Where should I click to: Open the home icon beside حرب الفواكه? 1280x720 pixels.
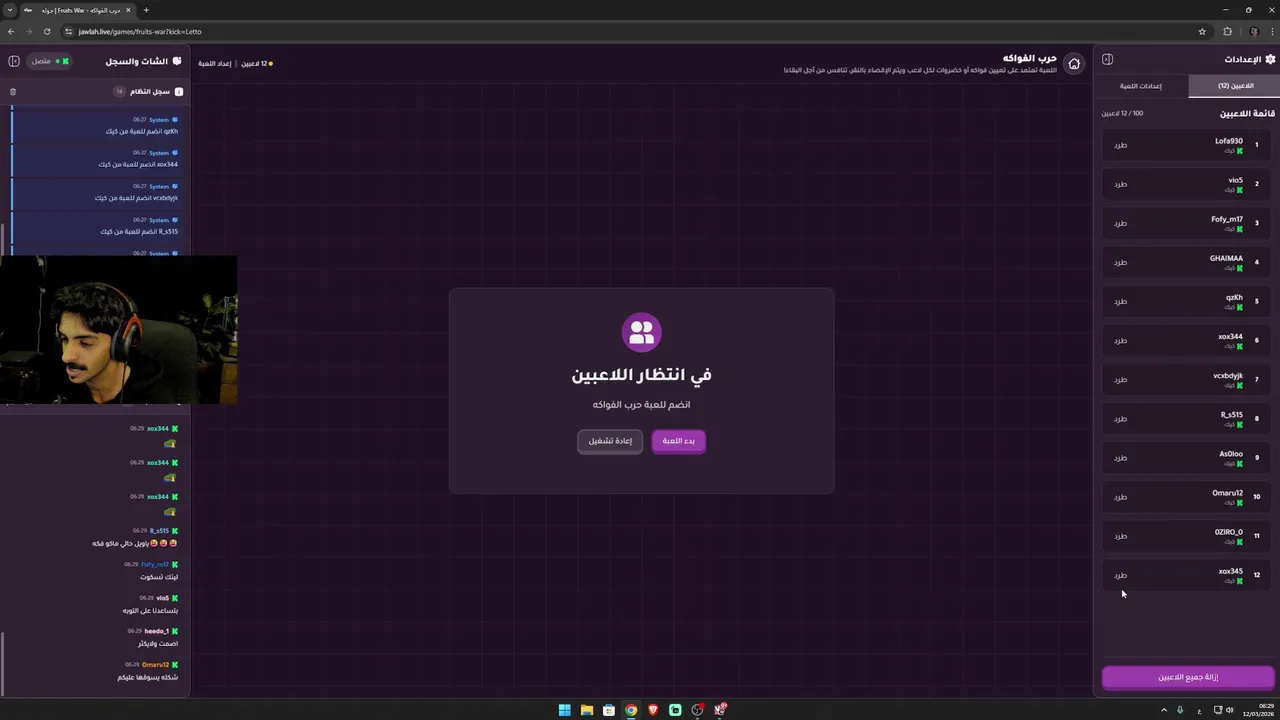click(x=1074, y=64)
